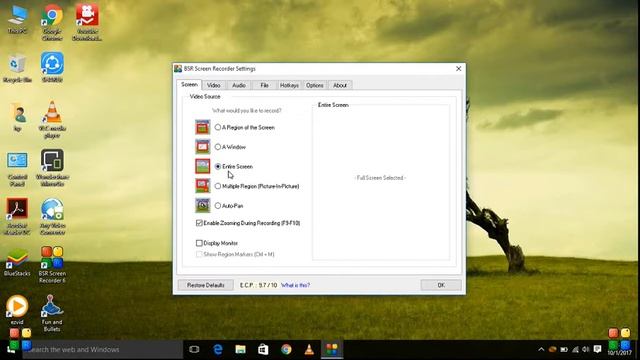Open the Audio tab

coord(239,85)
